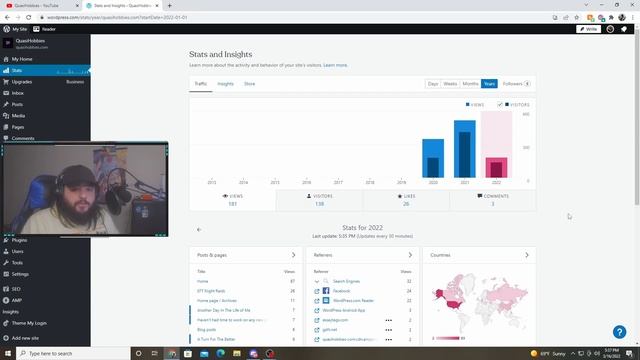The image size is (640, 360).
Task: Select the Days period
Action: (x=433, y=84)
